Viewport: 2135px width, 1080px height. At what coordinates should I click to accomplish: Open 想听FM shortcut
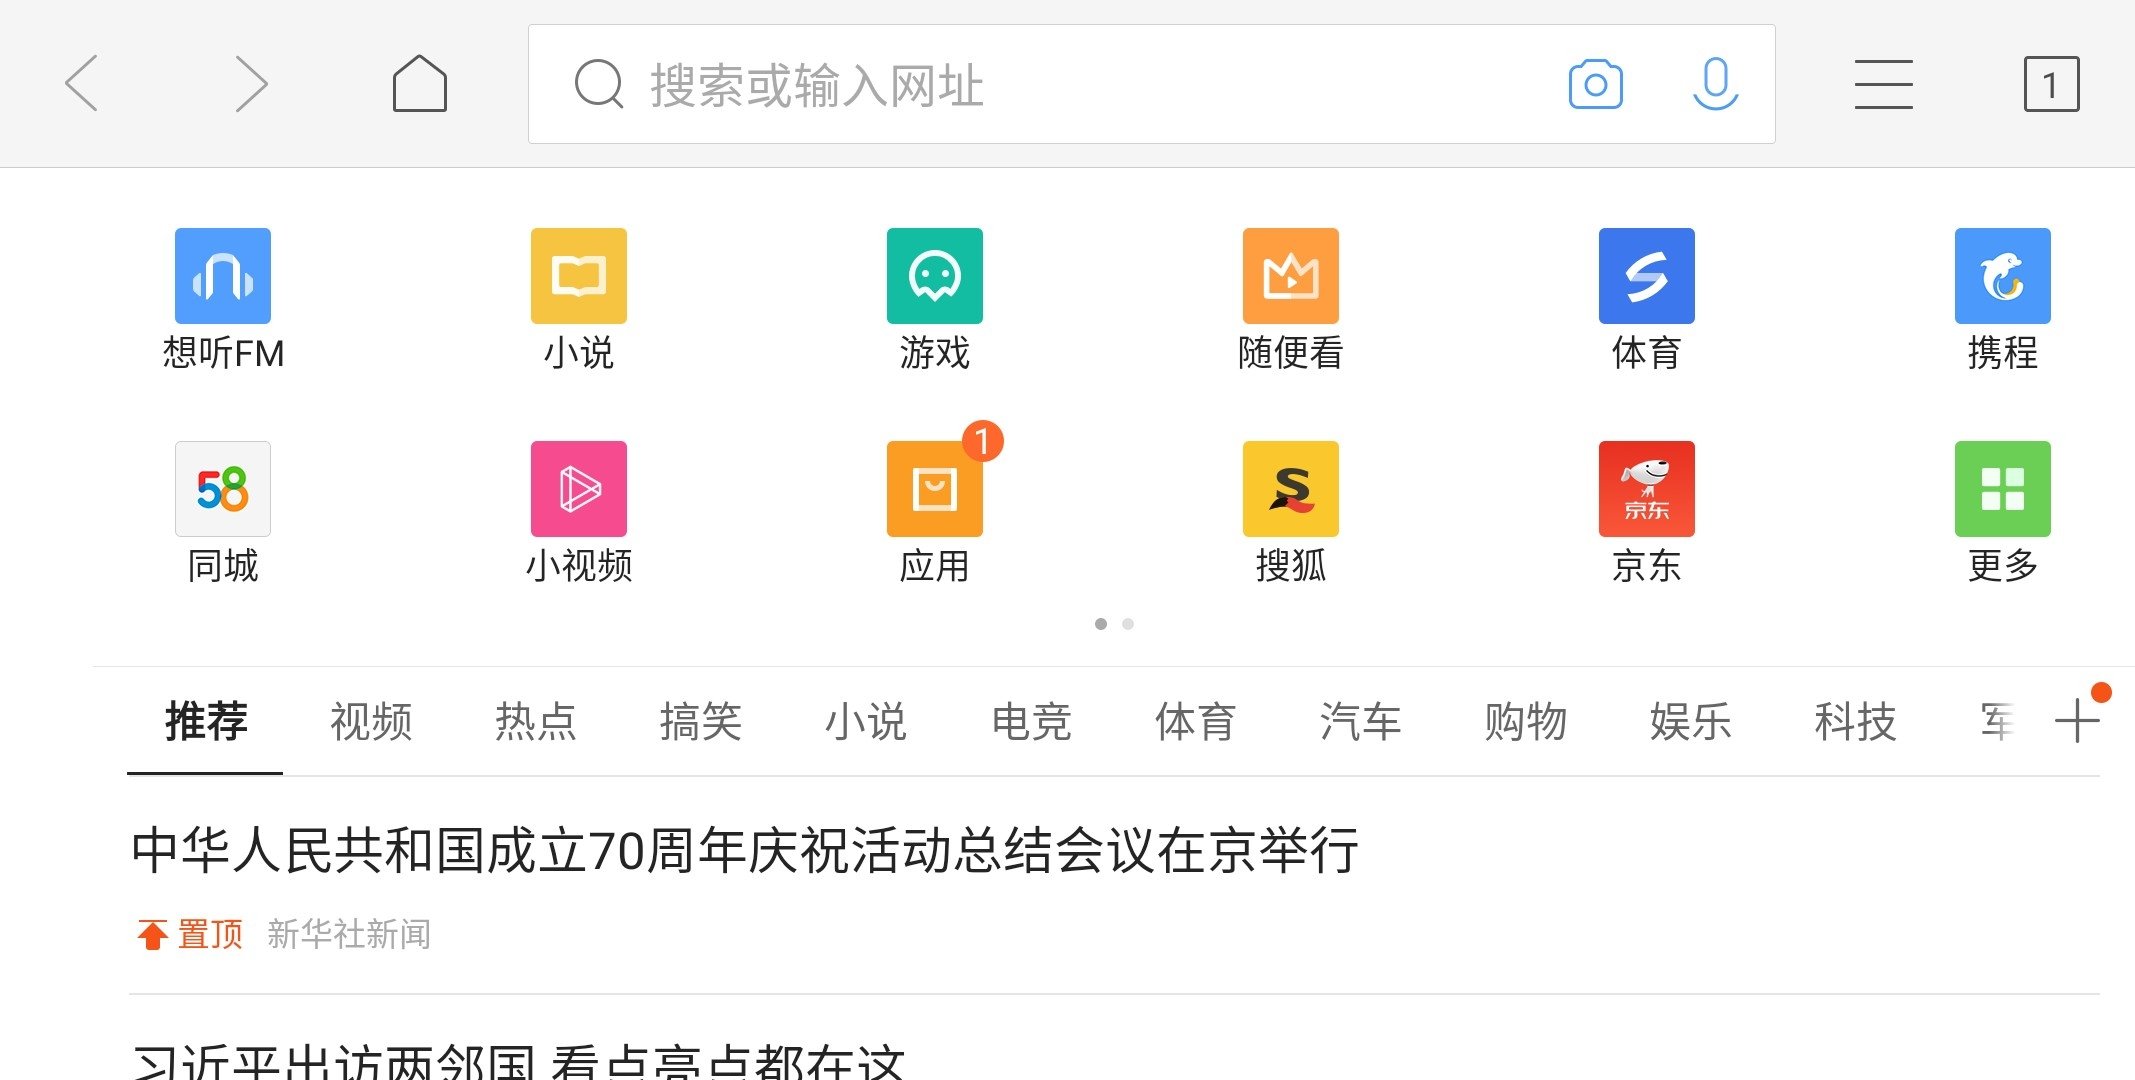tap(223, 299)
